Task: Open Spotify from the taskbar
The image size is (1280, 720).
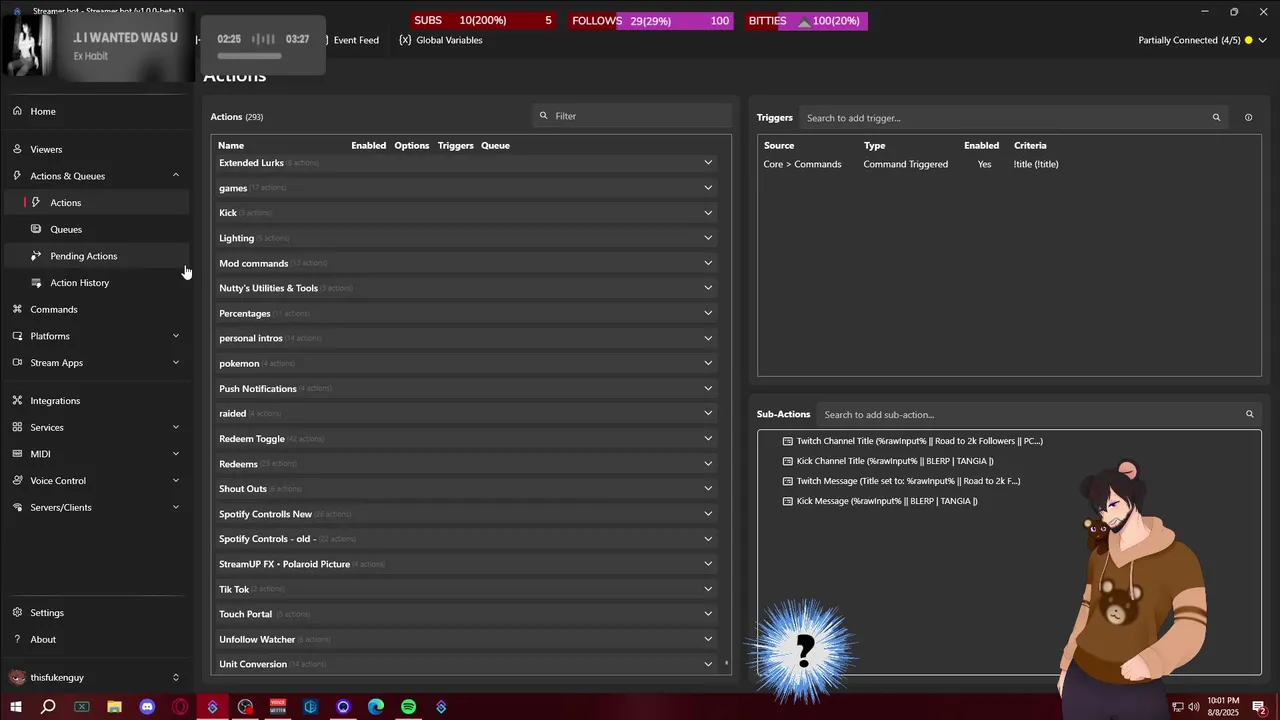Action: point(408,707)
